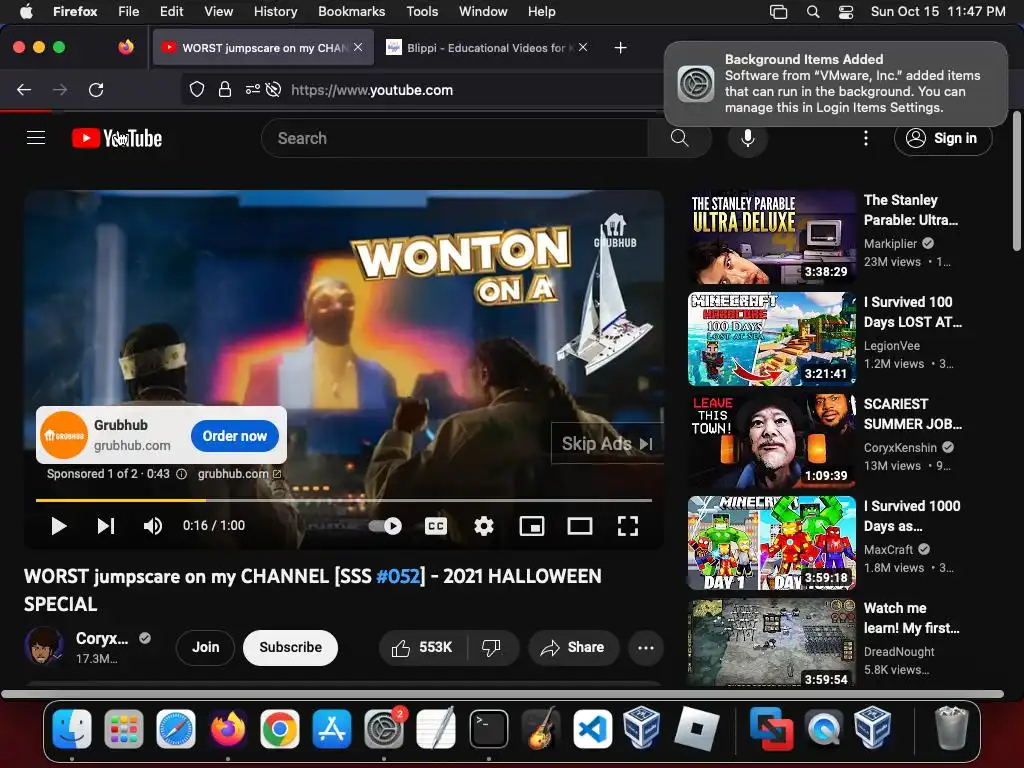Click the Sign in button

coord(942,138)
